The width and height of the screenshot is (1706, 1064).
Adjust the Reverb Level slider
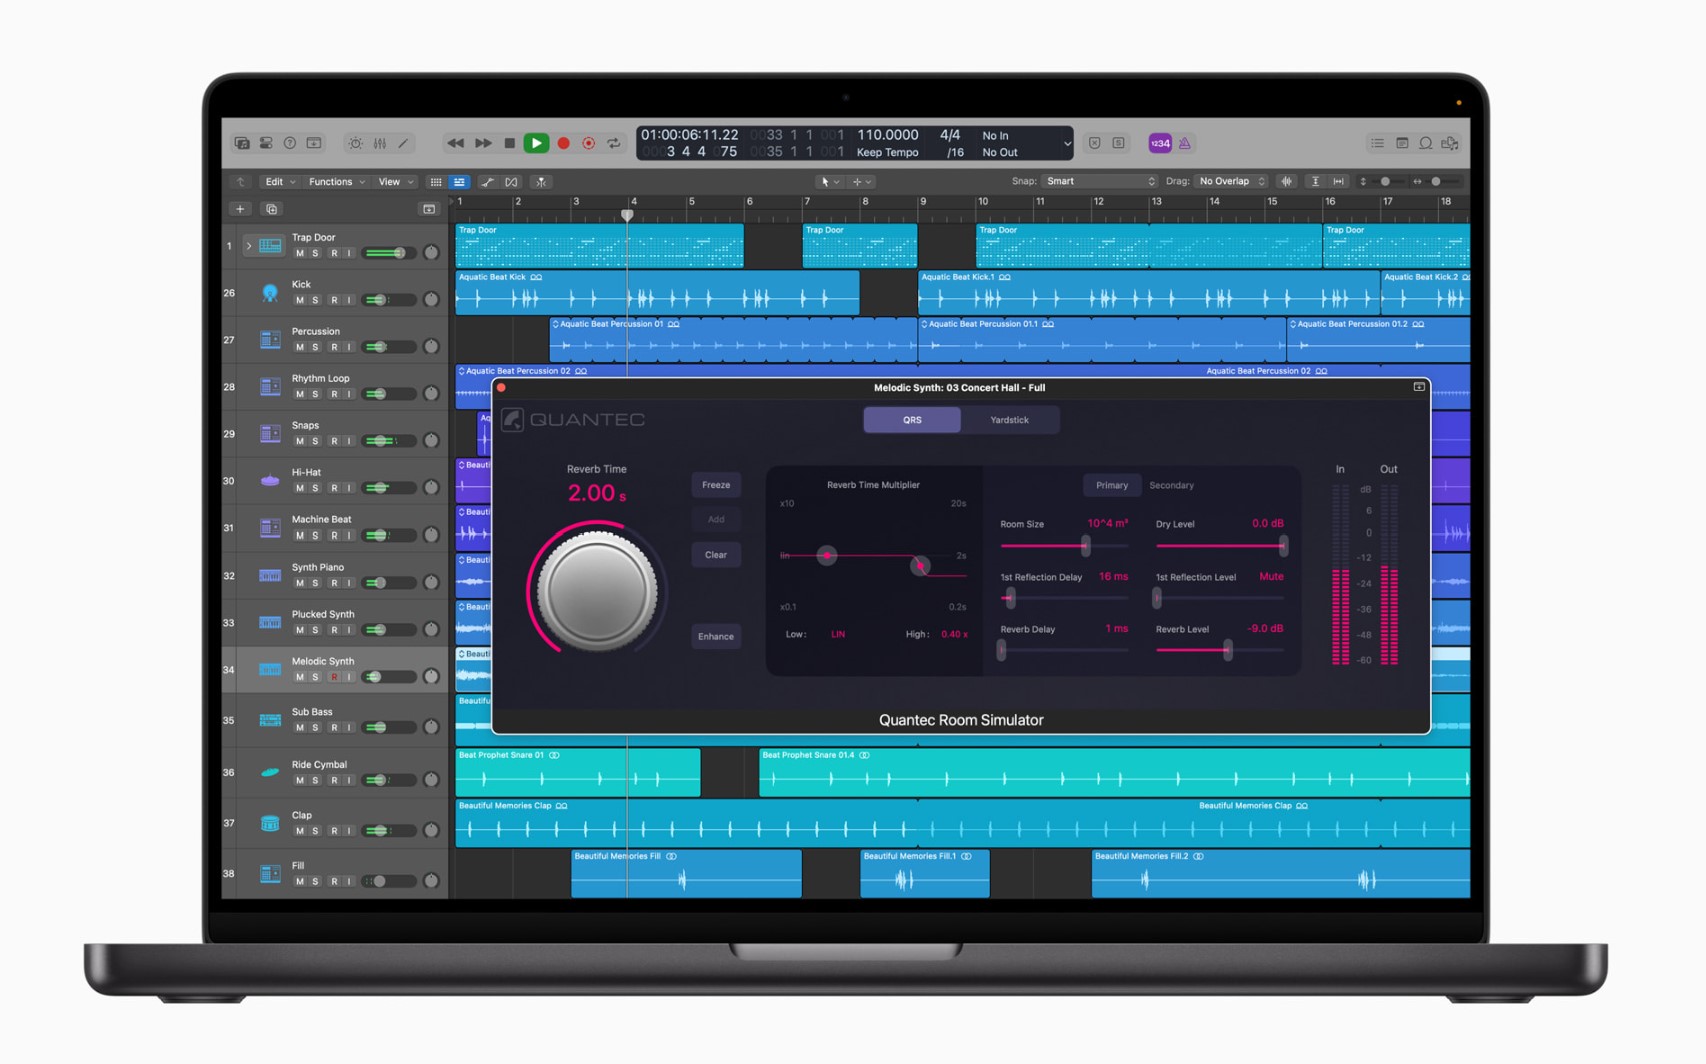tap(1220, 650)
